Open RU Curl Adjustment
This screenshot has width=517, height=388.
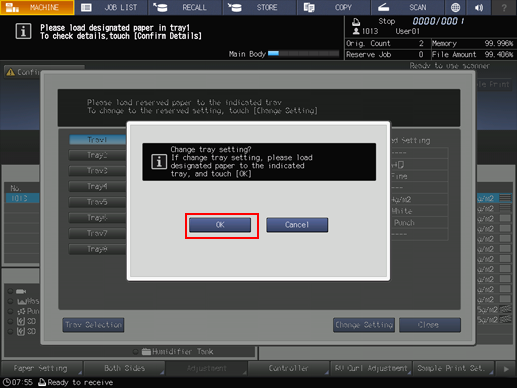(x=371, y=368)
